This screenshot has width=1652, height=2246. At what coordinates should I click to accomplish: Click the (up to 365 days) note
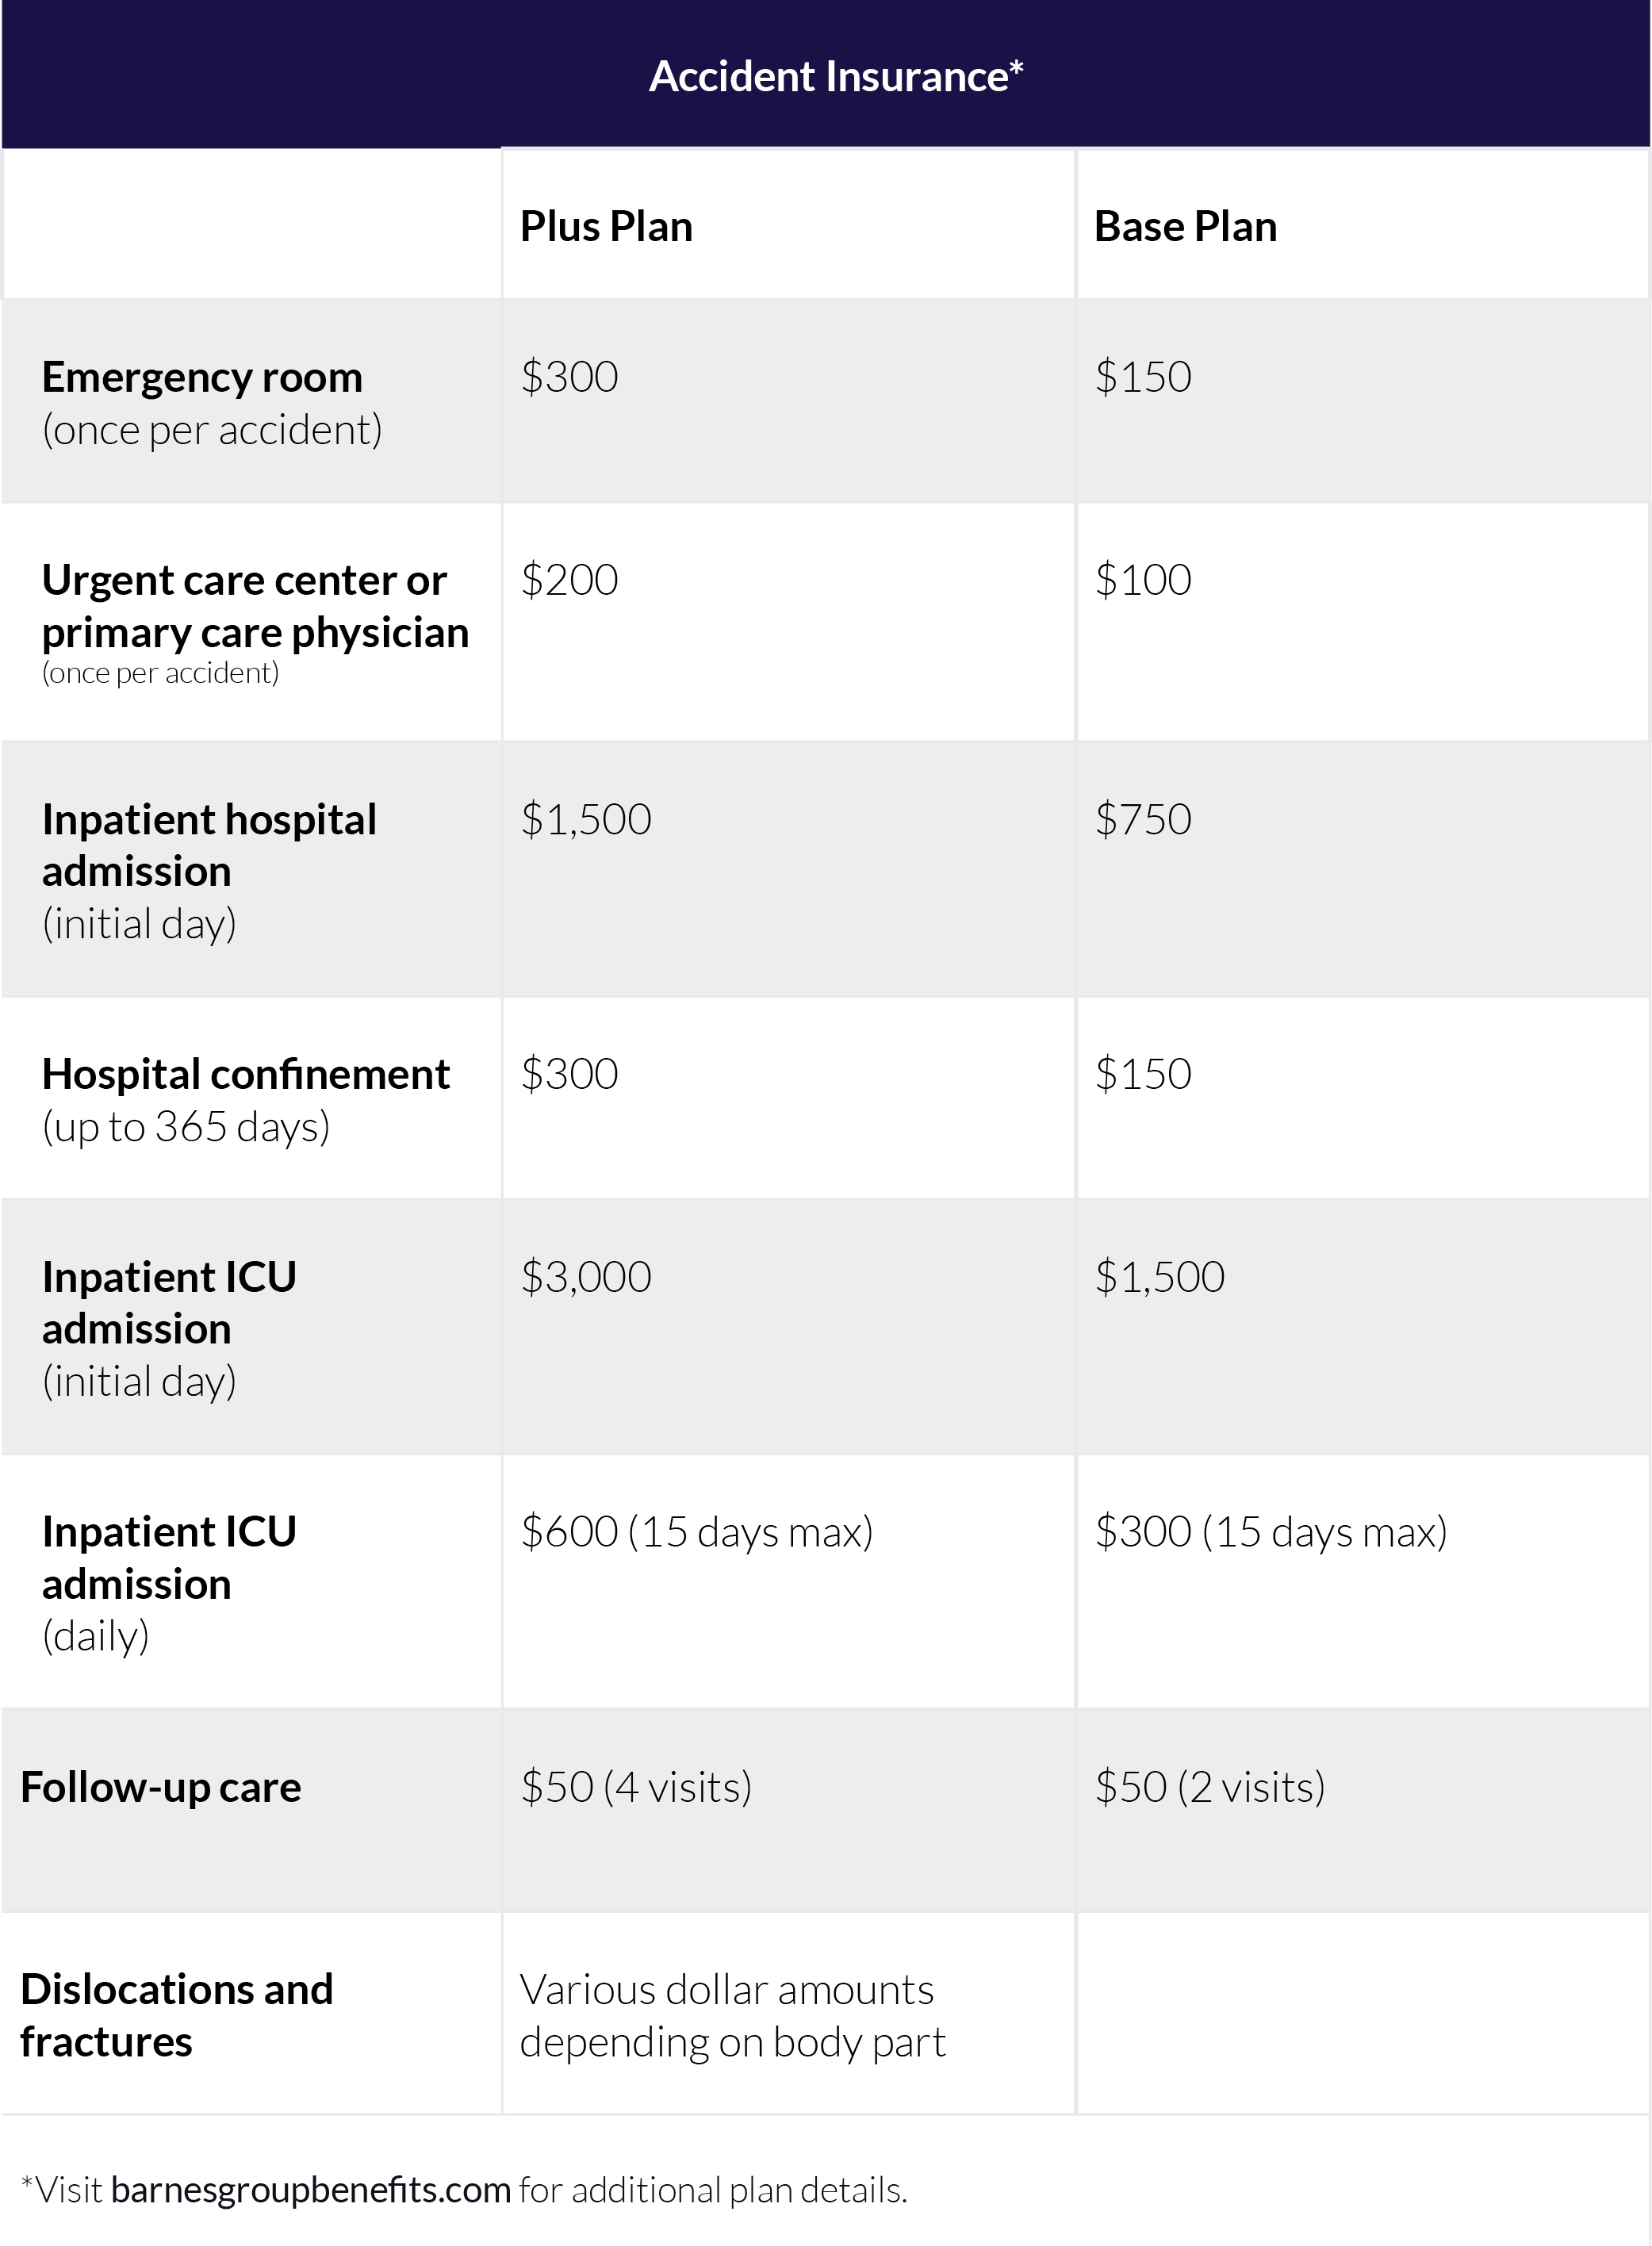coord(186,1127)
